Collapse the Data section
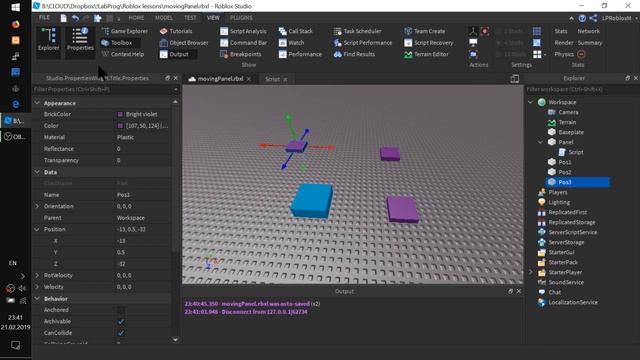This screenshot has height=360, width=640. pos(37,172)
